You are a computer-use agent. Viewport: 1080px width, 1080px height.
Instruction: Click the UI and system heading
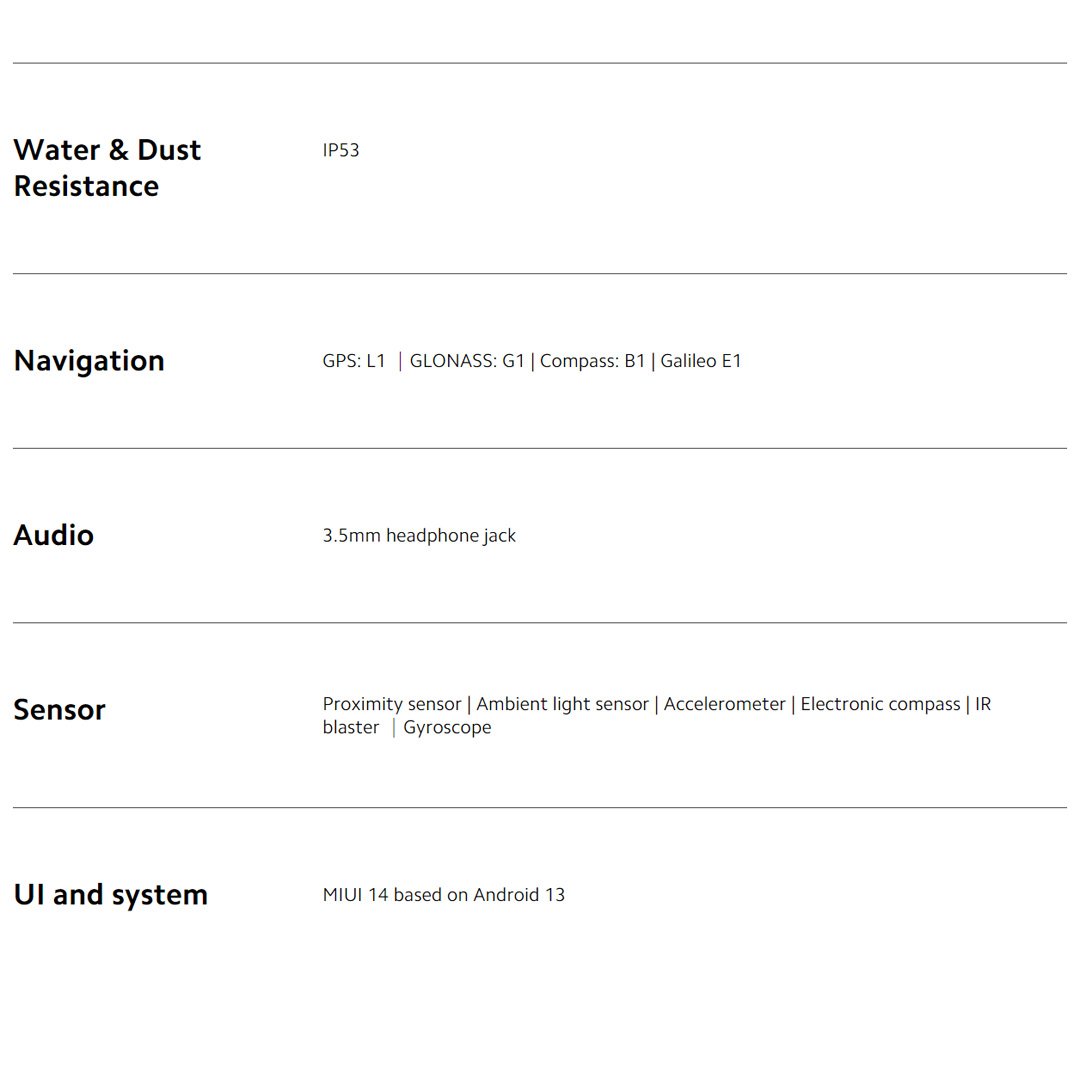click(x=111, y=895)
